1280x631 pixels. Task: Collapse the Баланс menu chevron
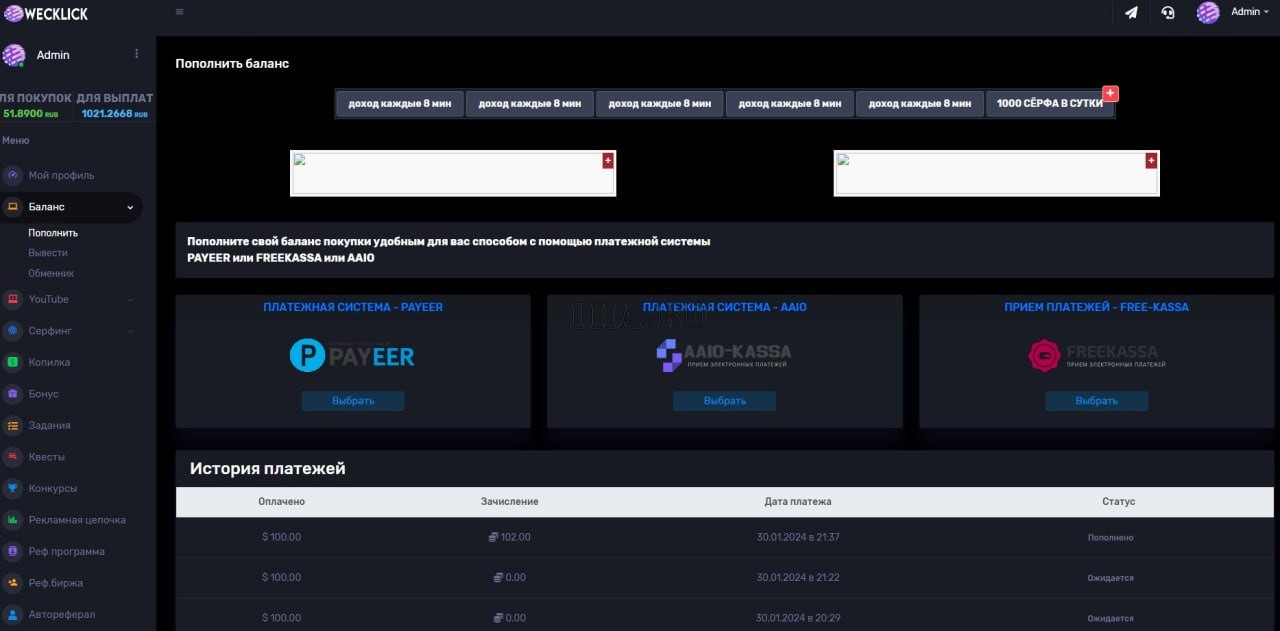pyautogui.click(x=129, y=207)
